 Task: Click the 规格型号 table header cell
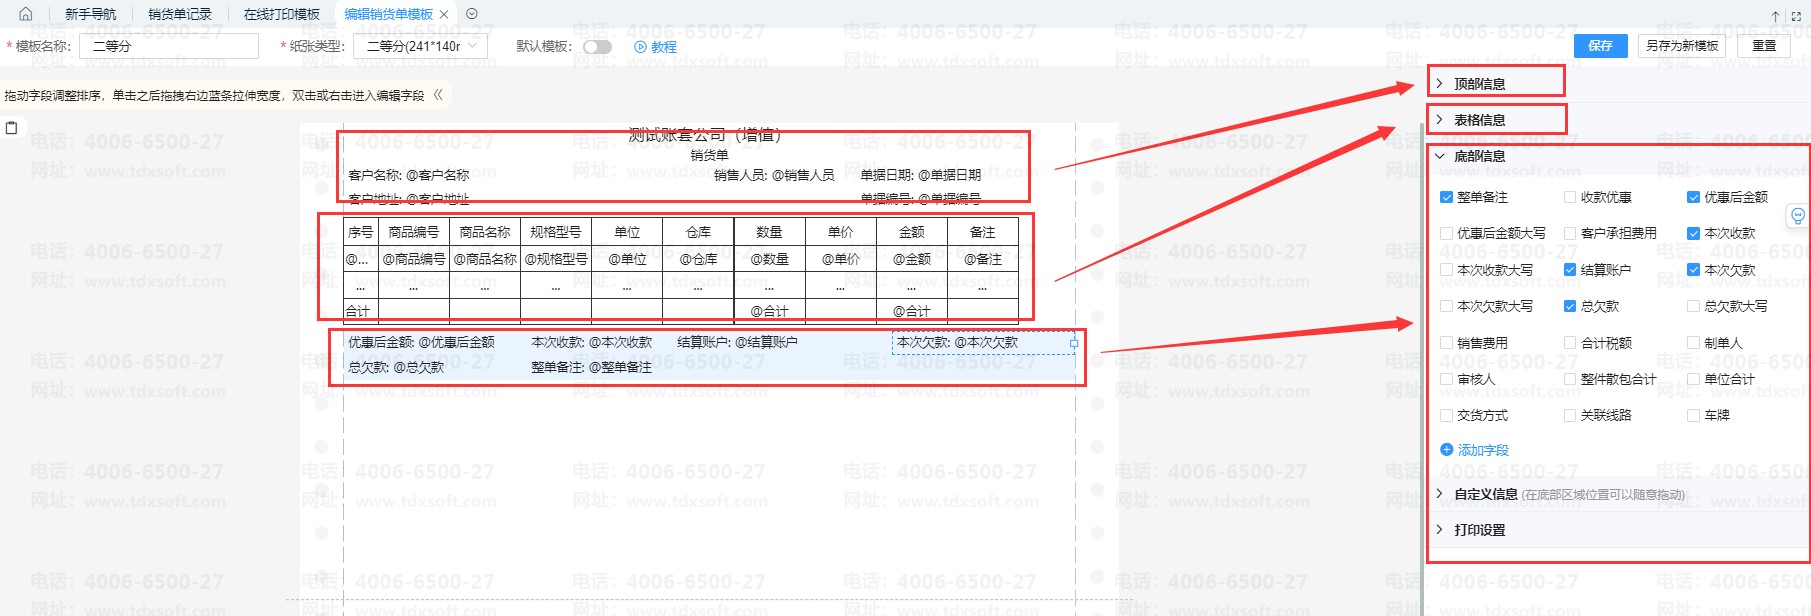click(x=556, y=232)
